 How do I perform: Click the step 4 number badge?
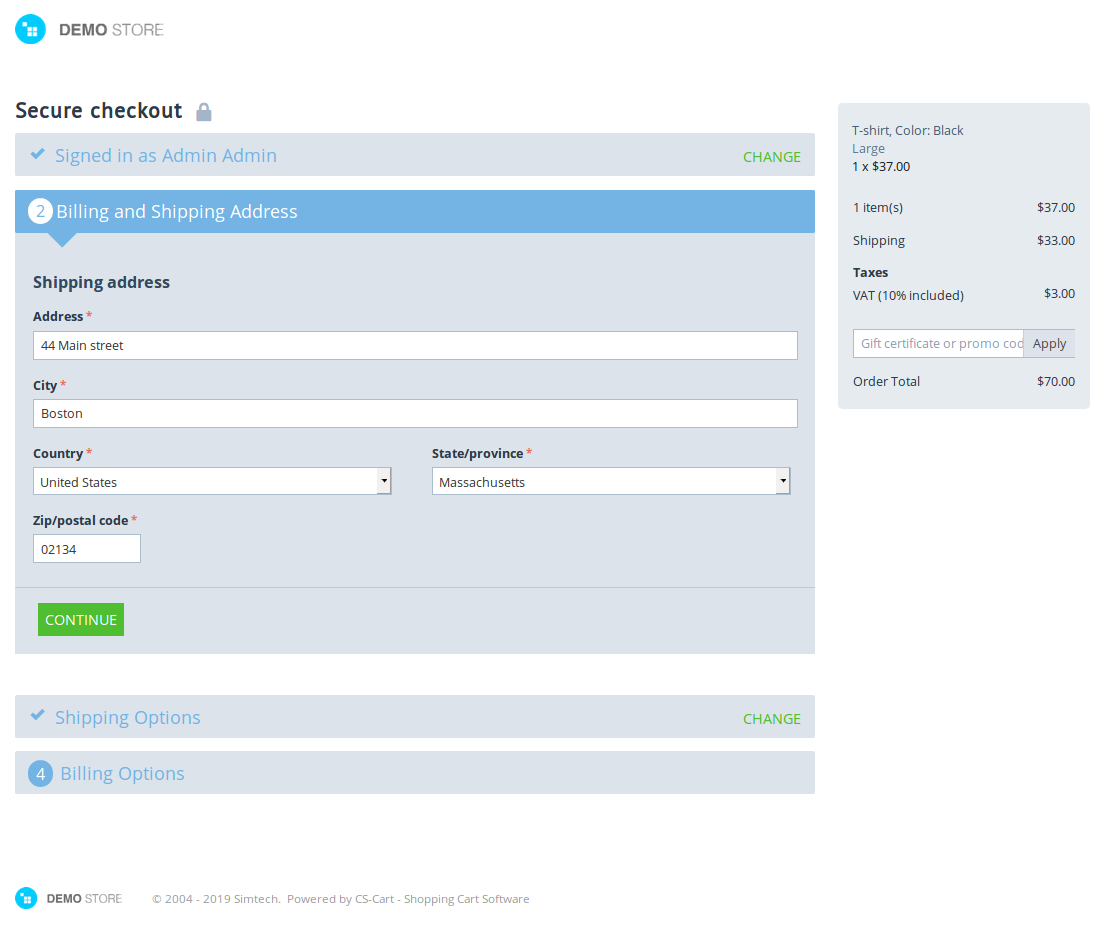[x=40, y=774]
